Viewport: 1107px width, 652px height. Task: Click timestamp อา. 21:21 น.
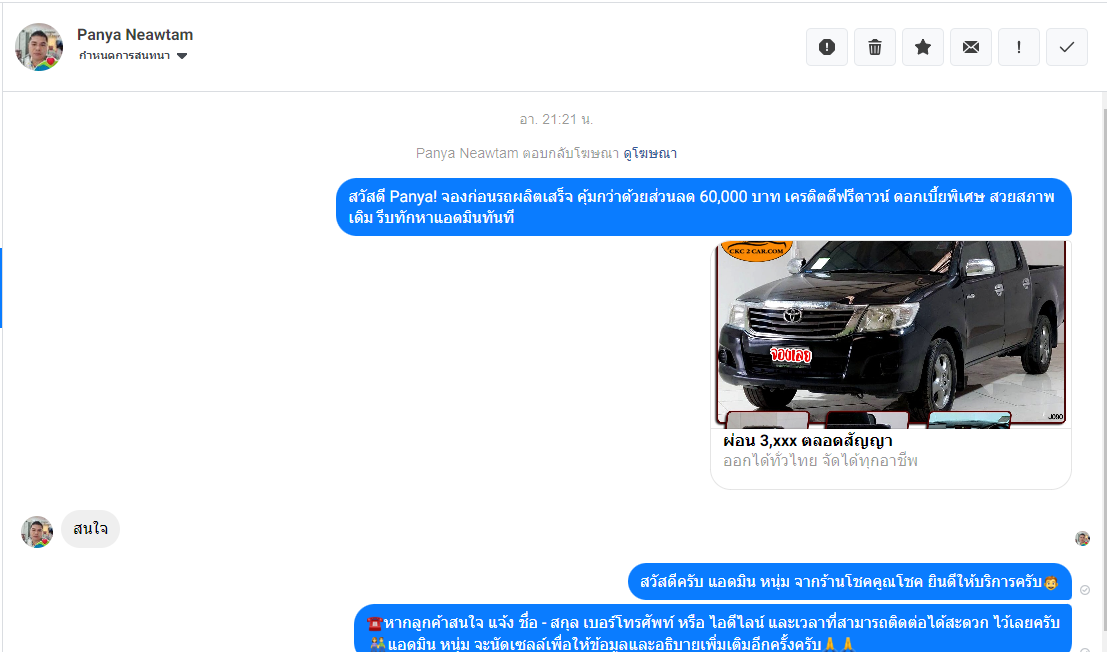556,119
